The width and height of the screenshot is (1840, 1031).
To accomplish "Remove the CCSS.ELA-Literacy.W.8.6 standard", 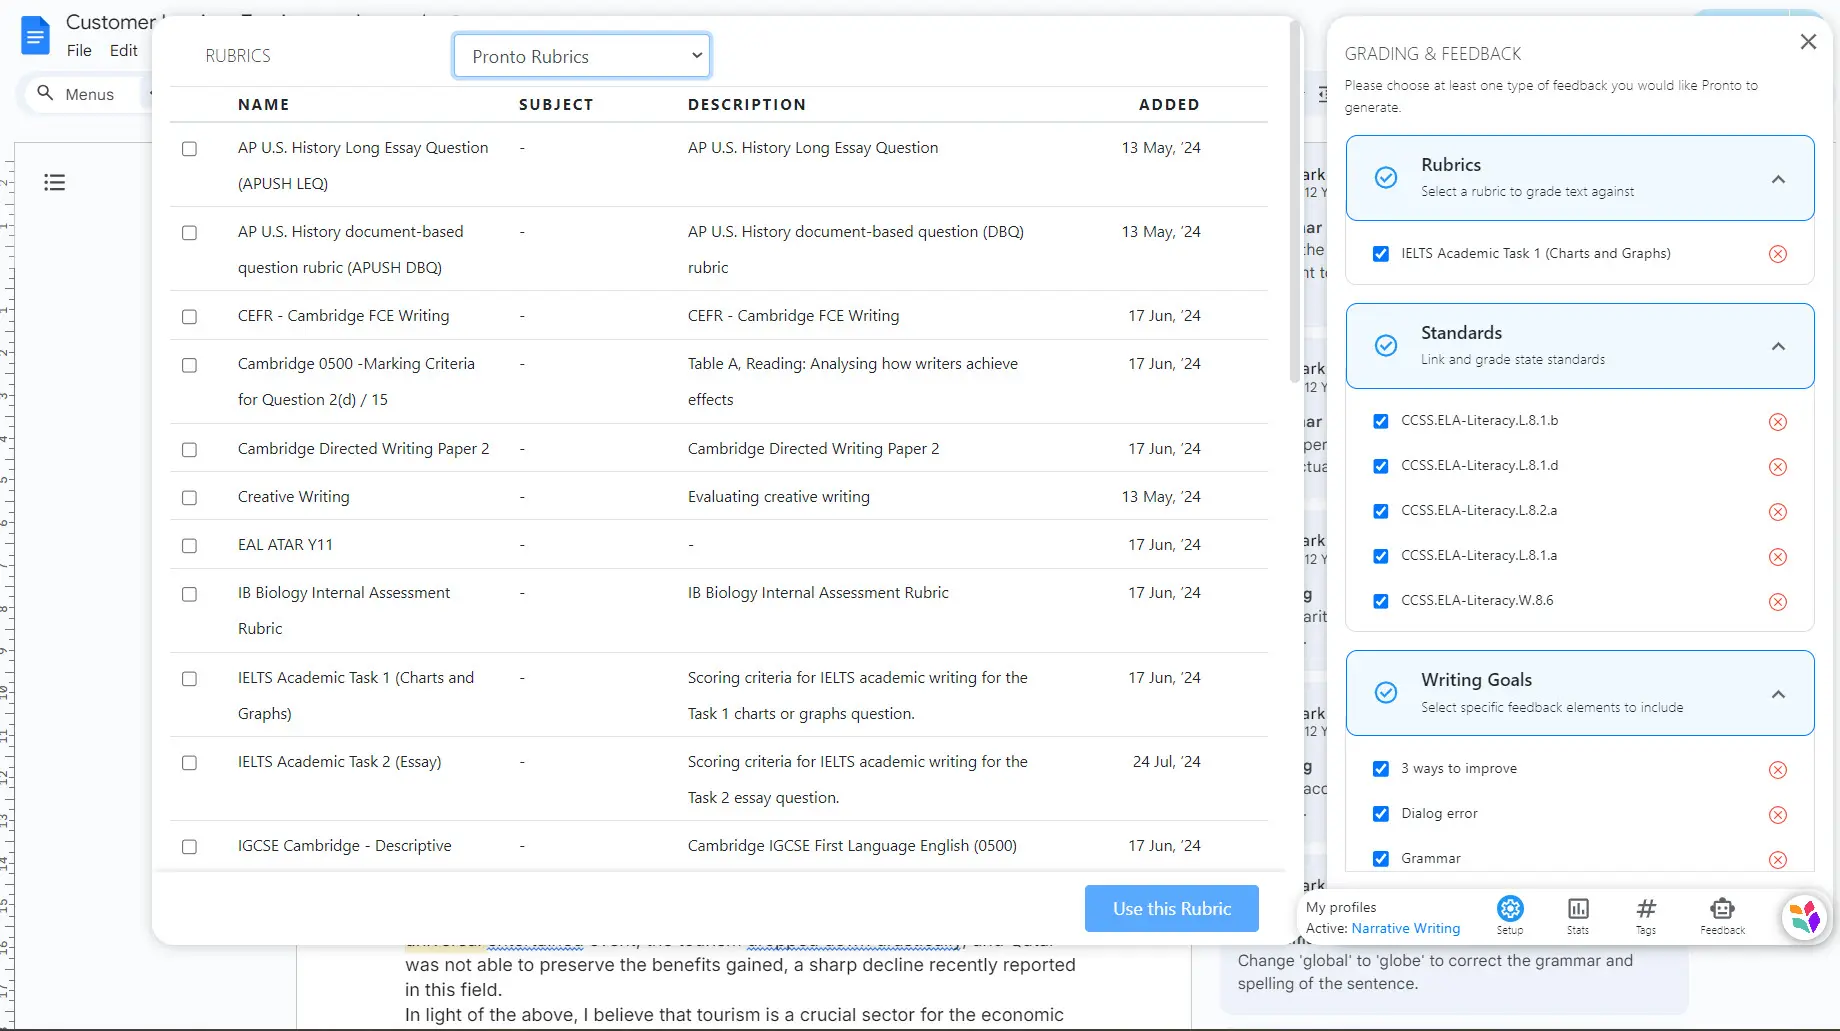I will point(1777,602).
